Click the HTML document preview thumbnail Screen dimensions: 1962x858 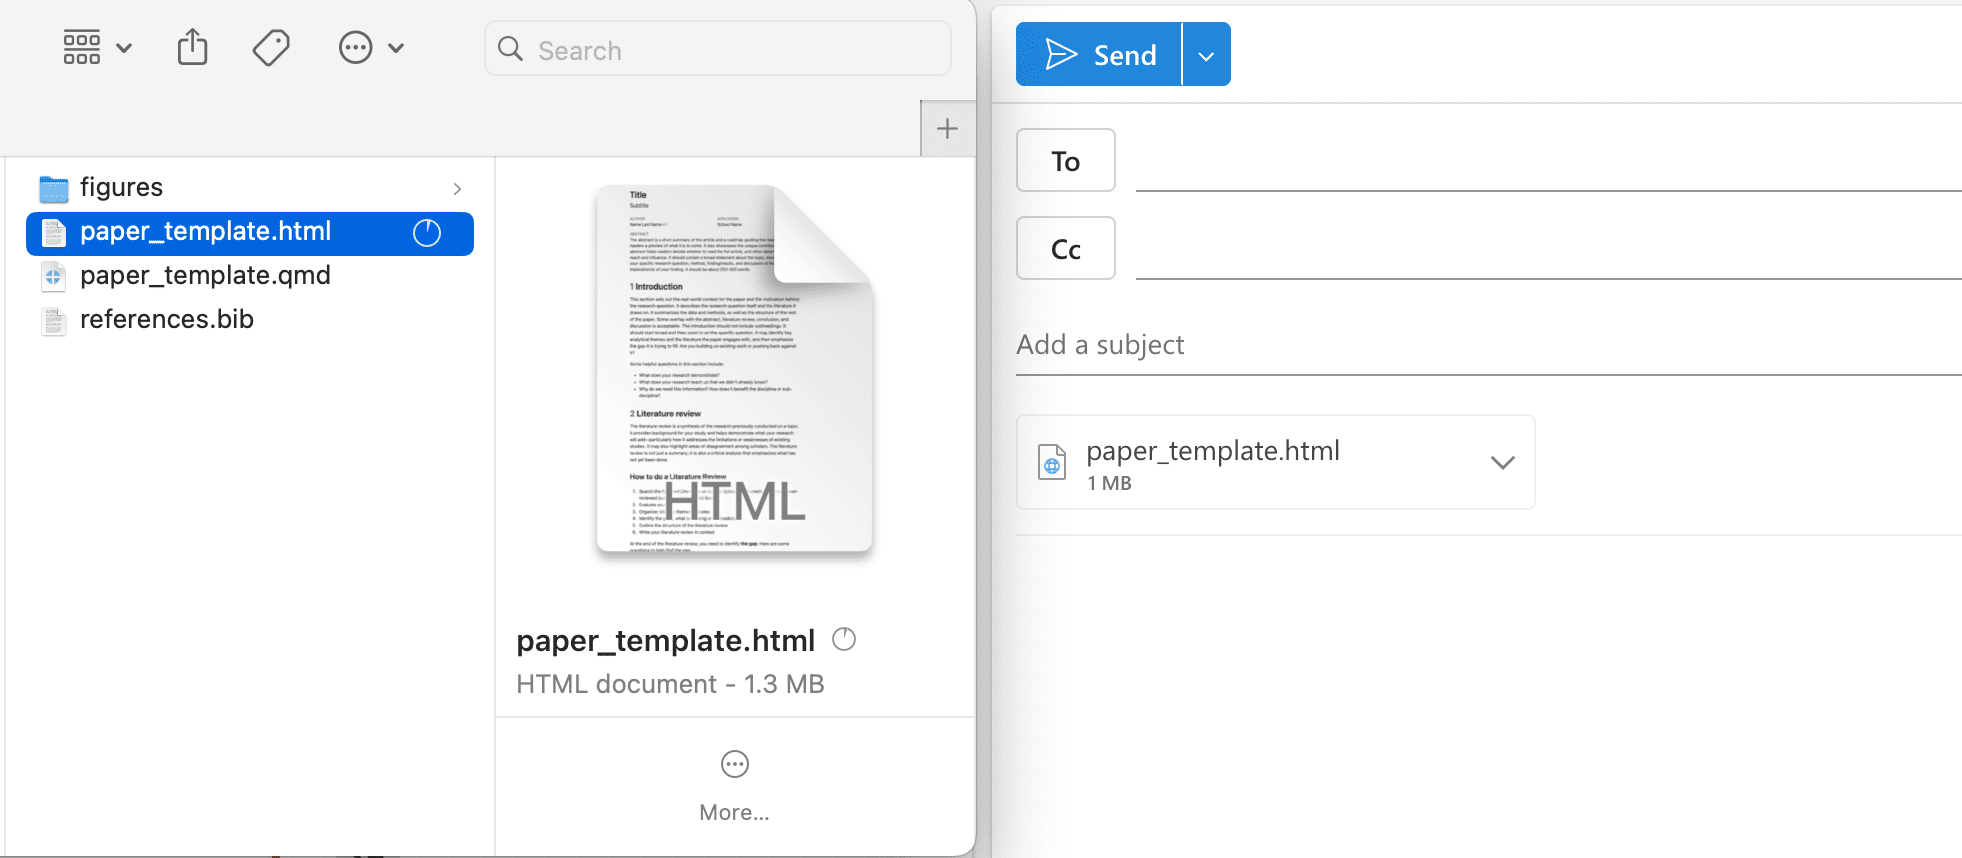[x=735, y=369]
